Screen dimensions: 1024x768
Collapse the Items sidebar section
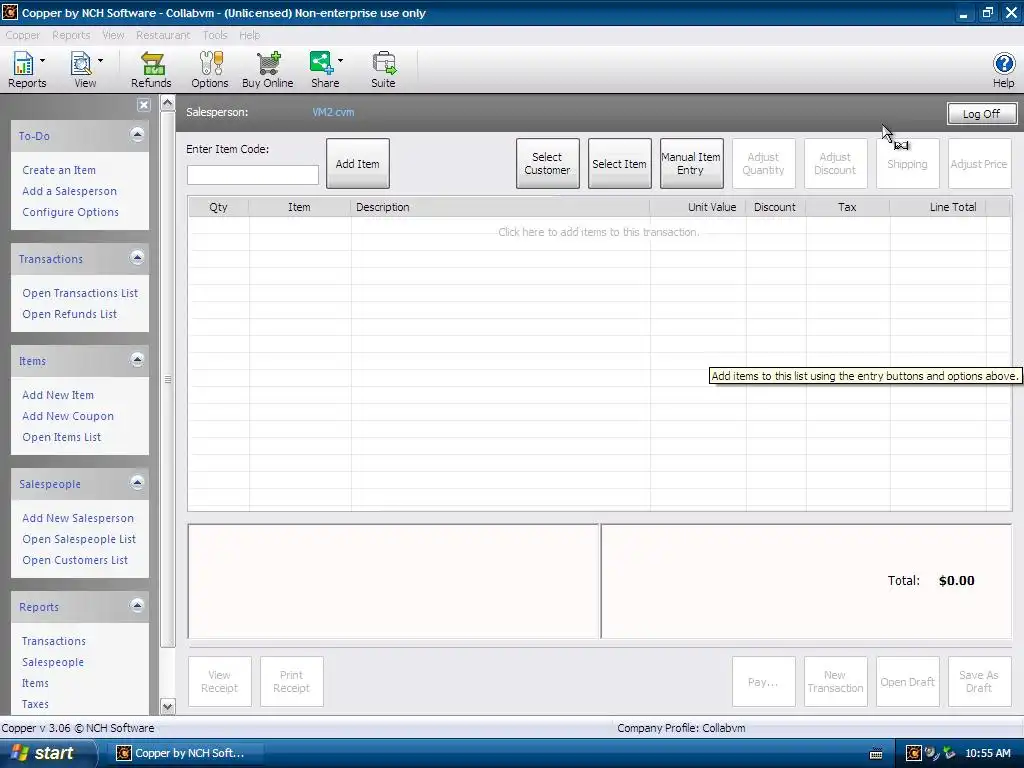pyautogui.click(x=137, y=360)
